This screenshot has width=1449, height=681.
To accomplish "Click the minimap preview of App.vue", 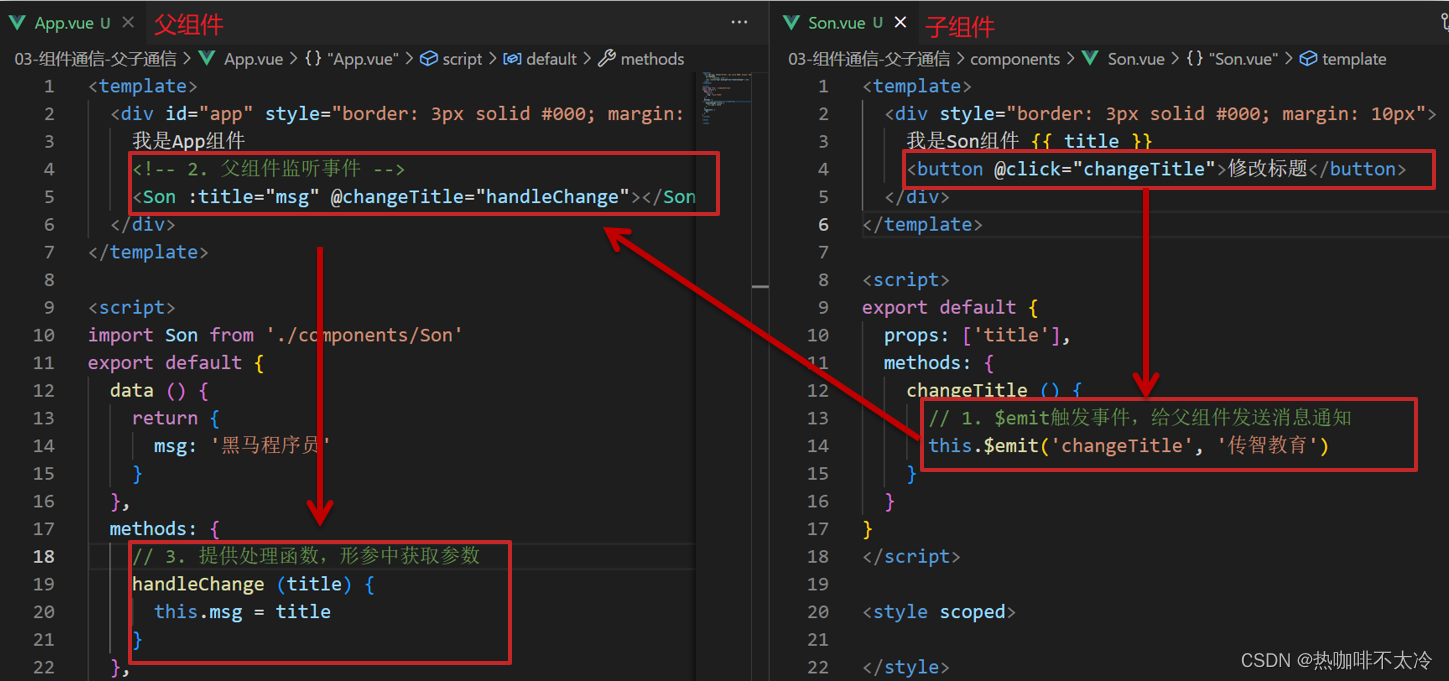I will 721,95.
